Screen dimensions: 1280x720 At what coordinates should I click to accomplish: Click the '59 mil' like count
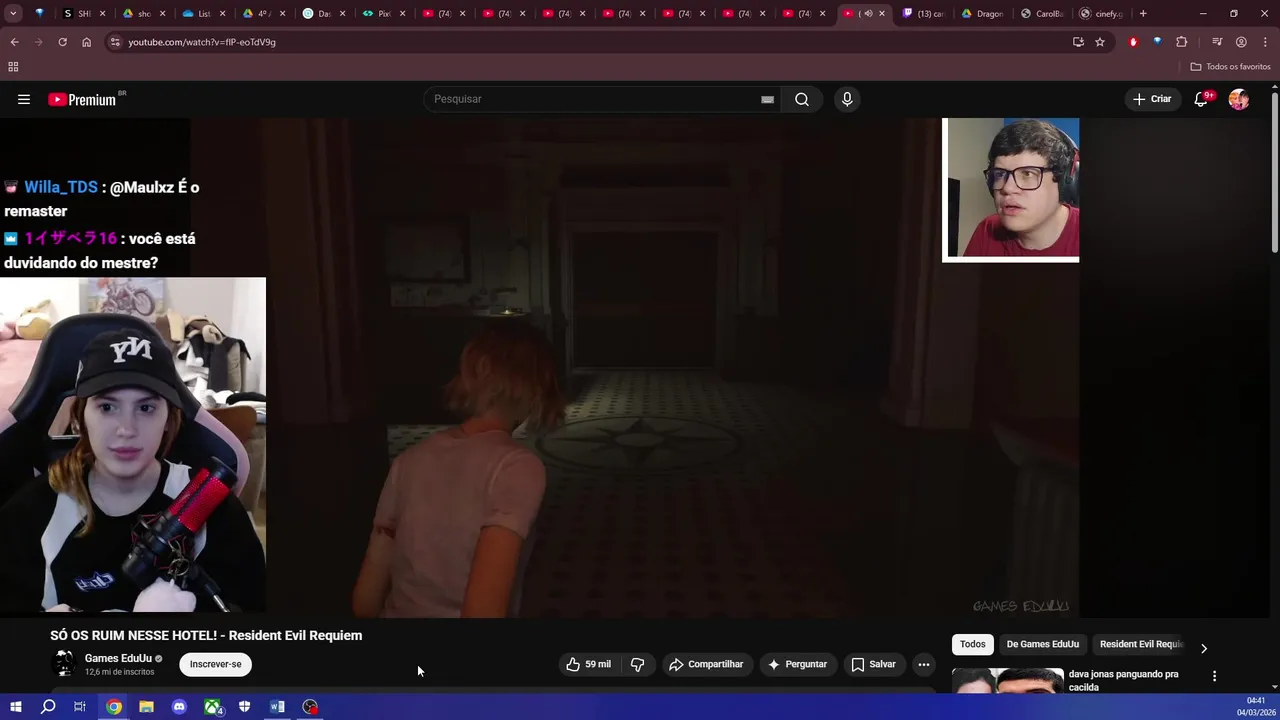pos(598,664)
